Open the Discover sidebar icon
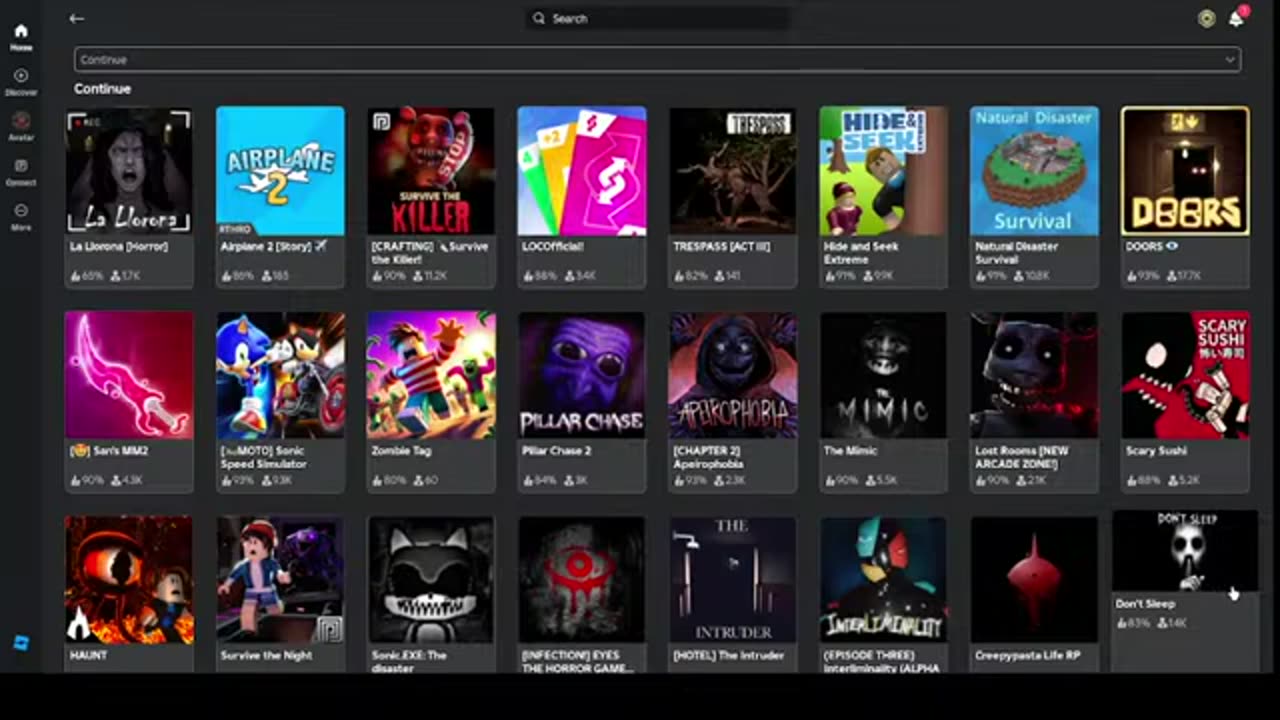The width and height of the screenshot is (1280, 720). click(21, 76)
